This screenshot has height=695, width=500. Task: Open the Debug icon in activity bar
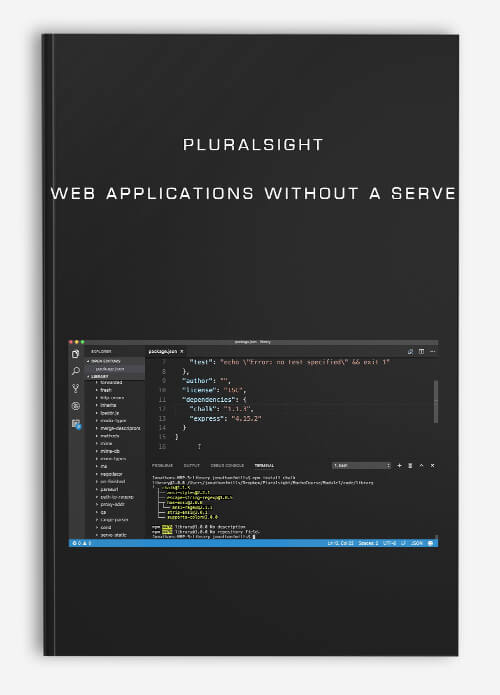(76, 406)
